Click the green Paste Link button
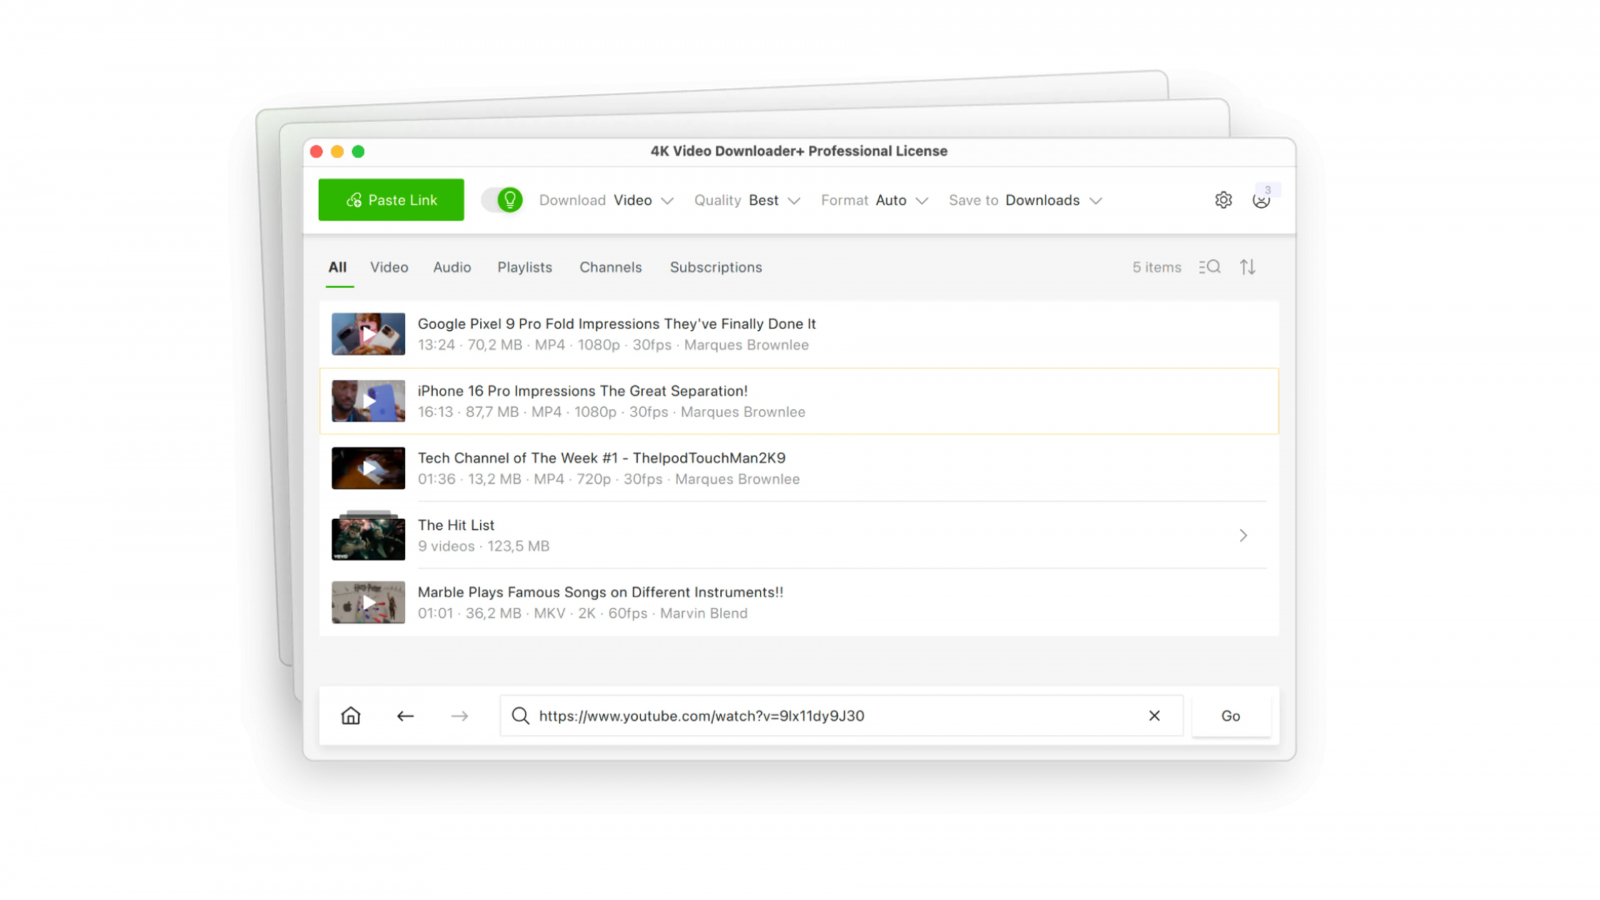Viewport: 1600px width, 900px height. tap(391, 200)
